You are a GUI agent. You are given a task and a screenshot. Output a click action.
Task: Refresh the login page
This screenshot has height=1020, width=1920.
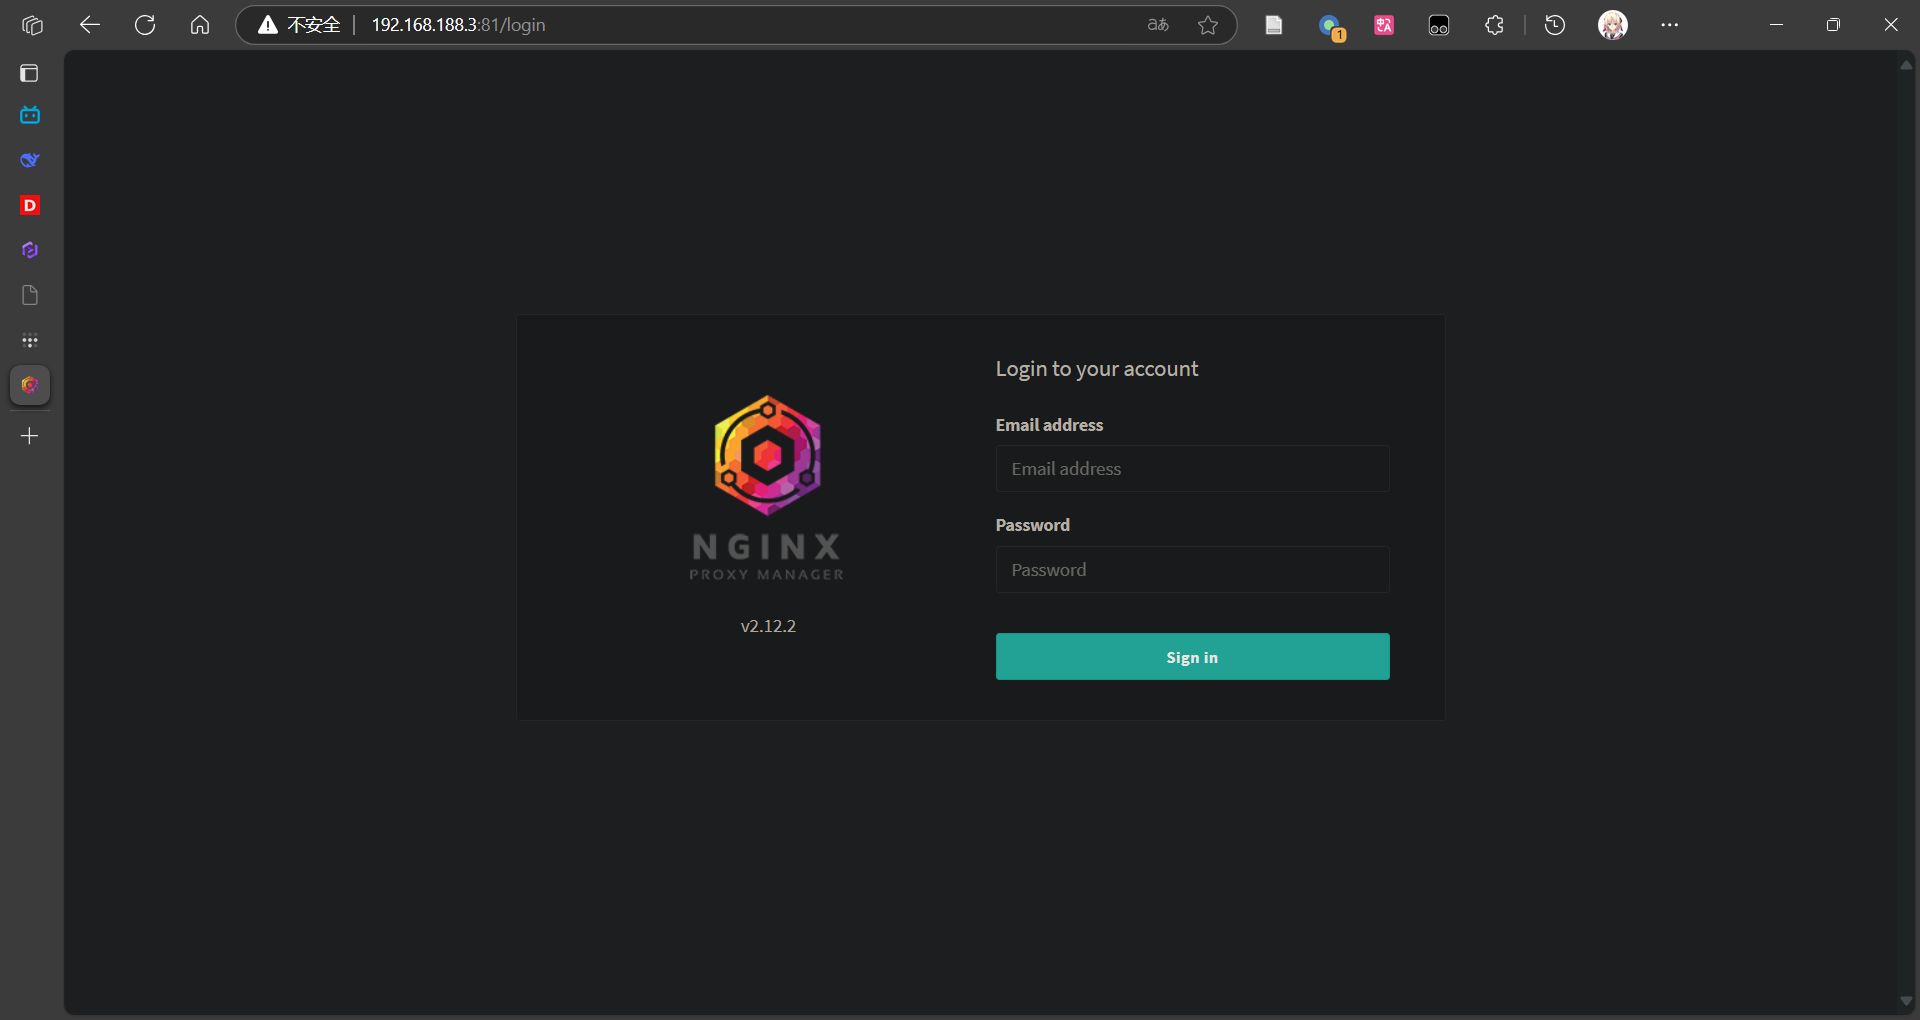(145, 25)
